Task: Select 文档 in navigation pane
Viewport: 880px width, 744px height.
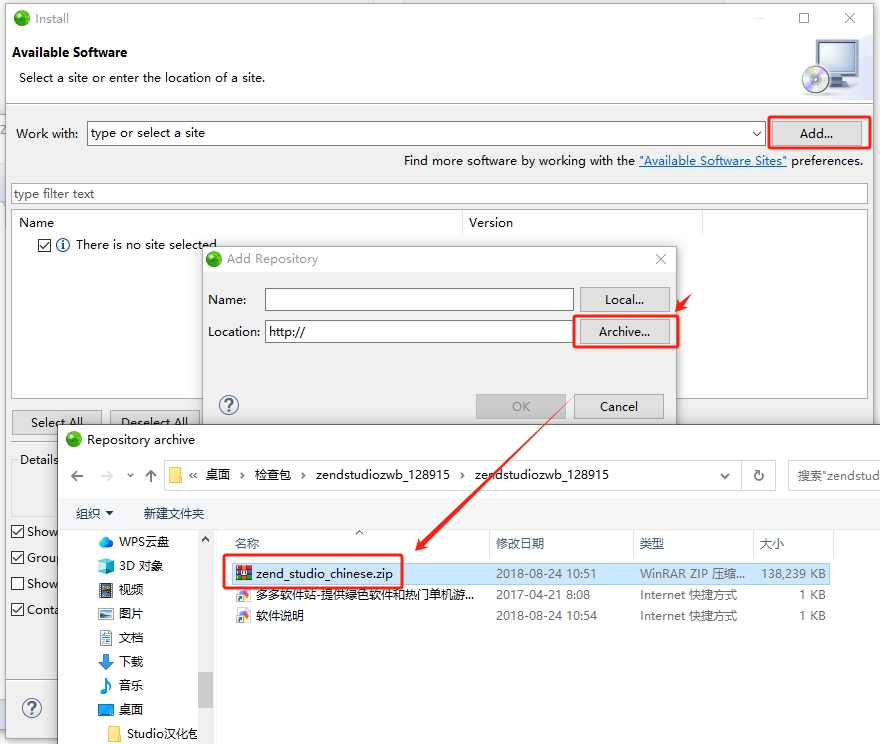Action: [121, 638]
